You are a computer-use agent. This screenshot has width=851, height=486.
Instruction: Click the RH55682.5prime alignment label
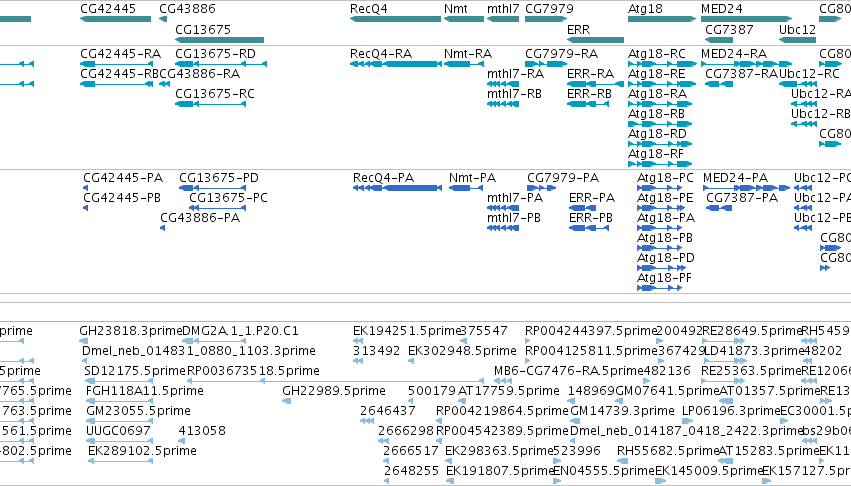click(x=668, y=451)
